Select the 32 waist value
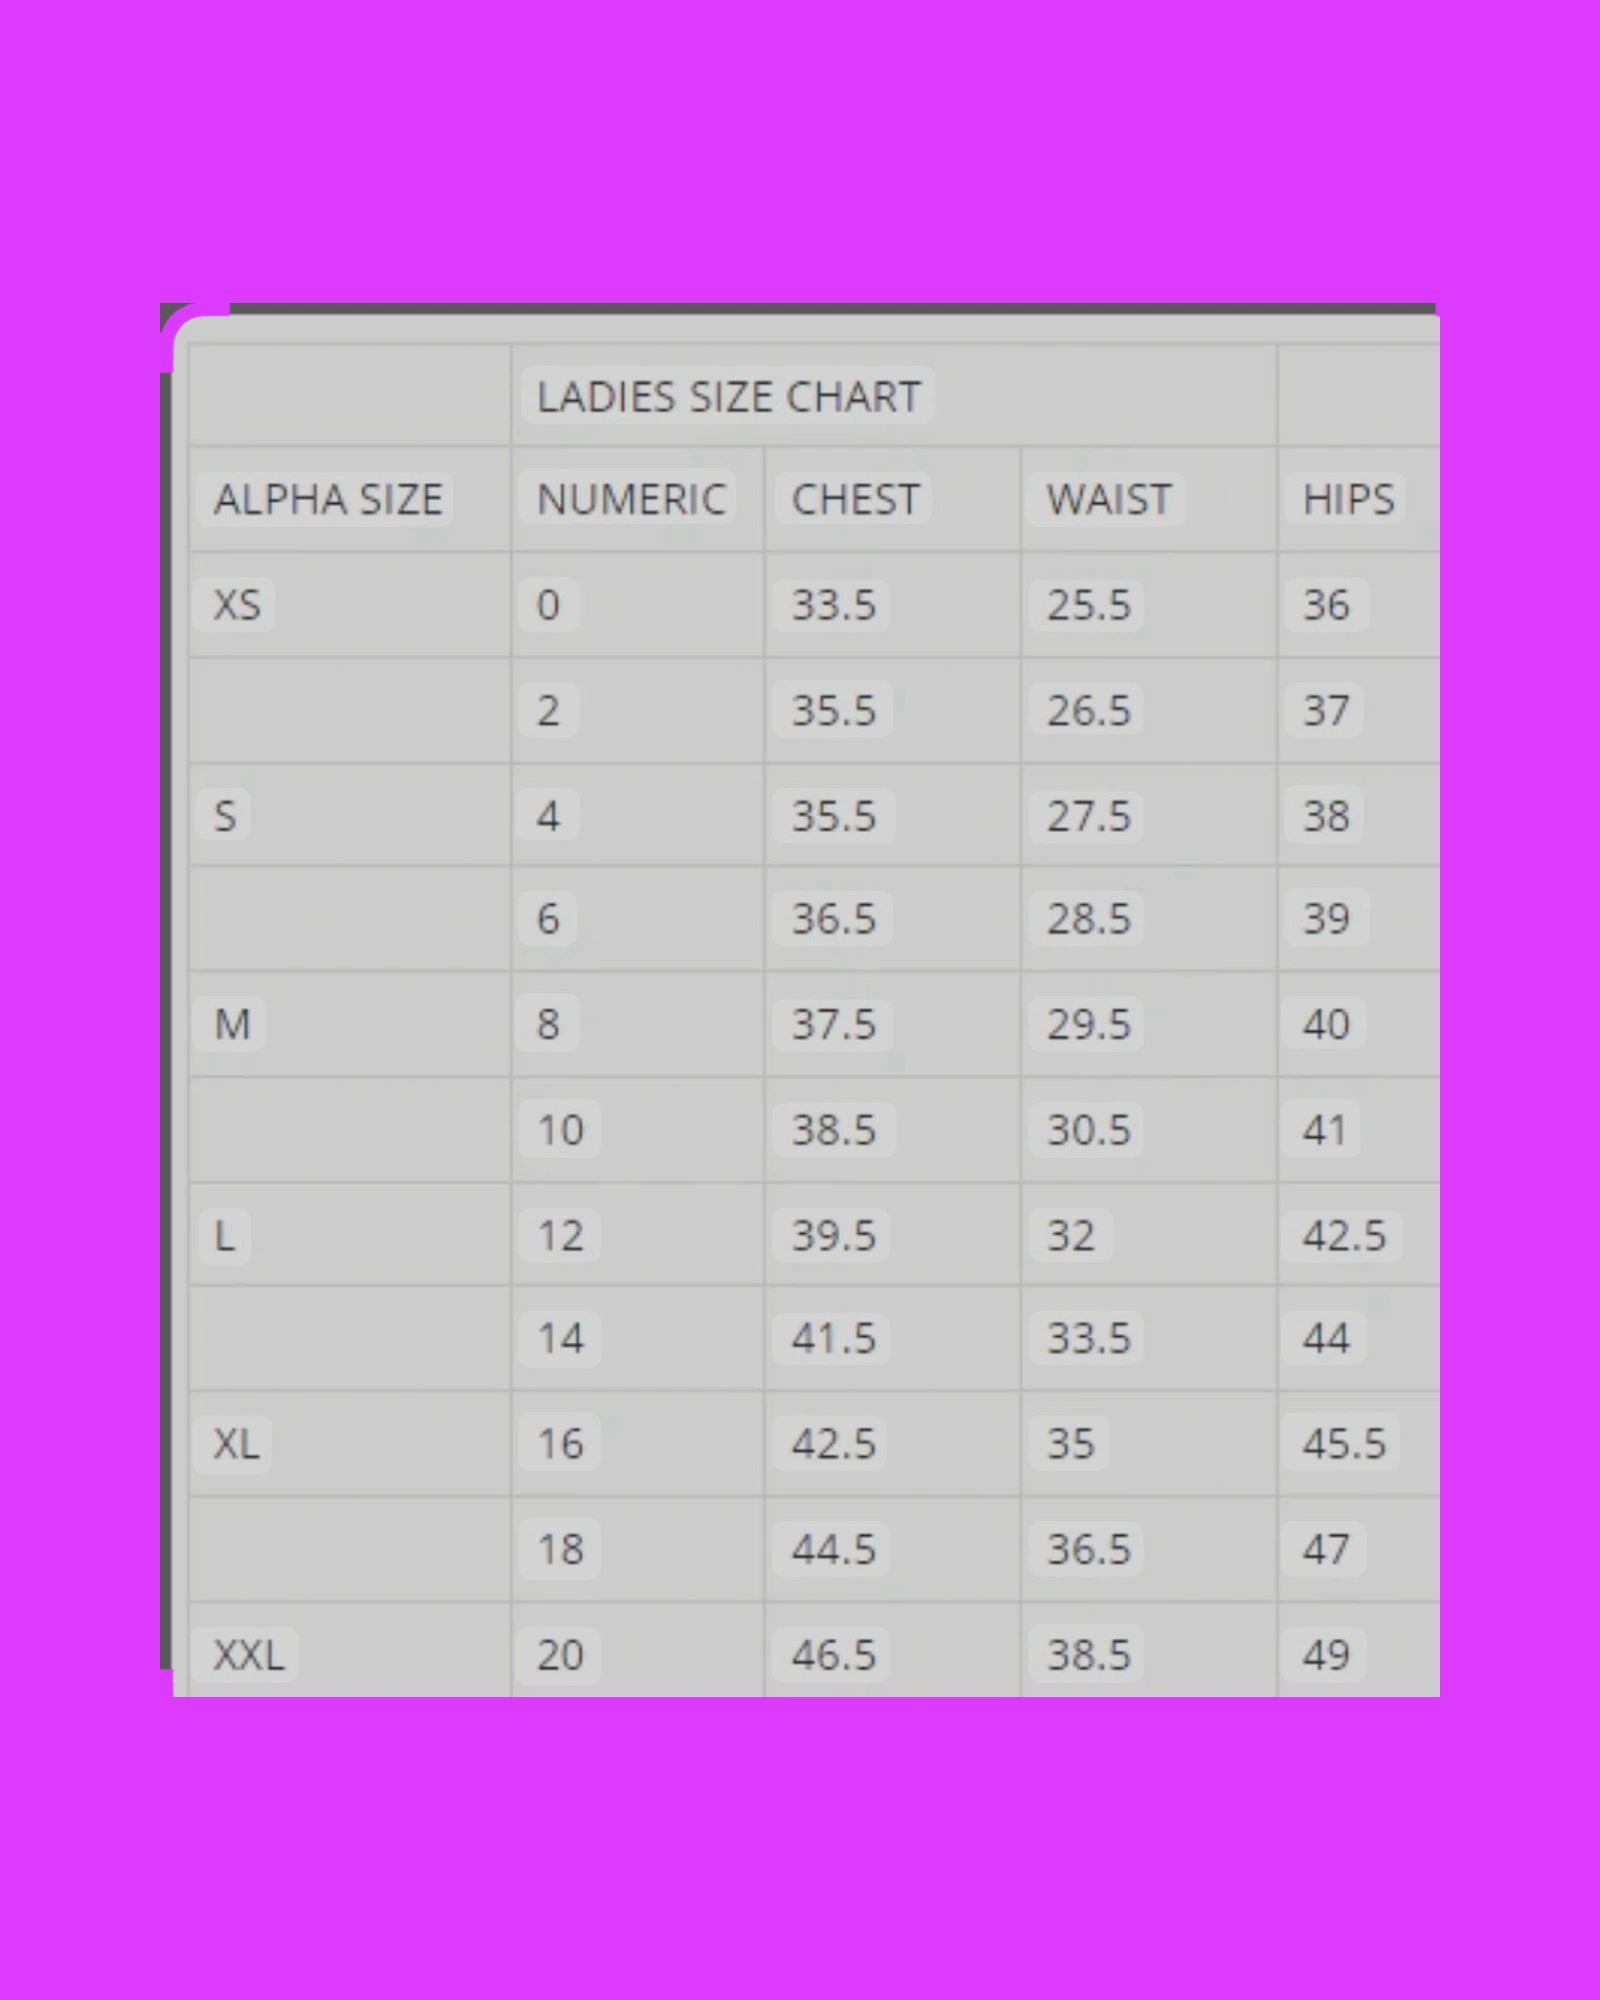Image resolution: width=1600 pixels, height=2000 pixels. pyautogui.click(x=1070, y=1236)
